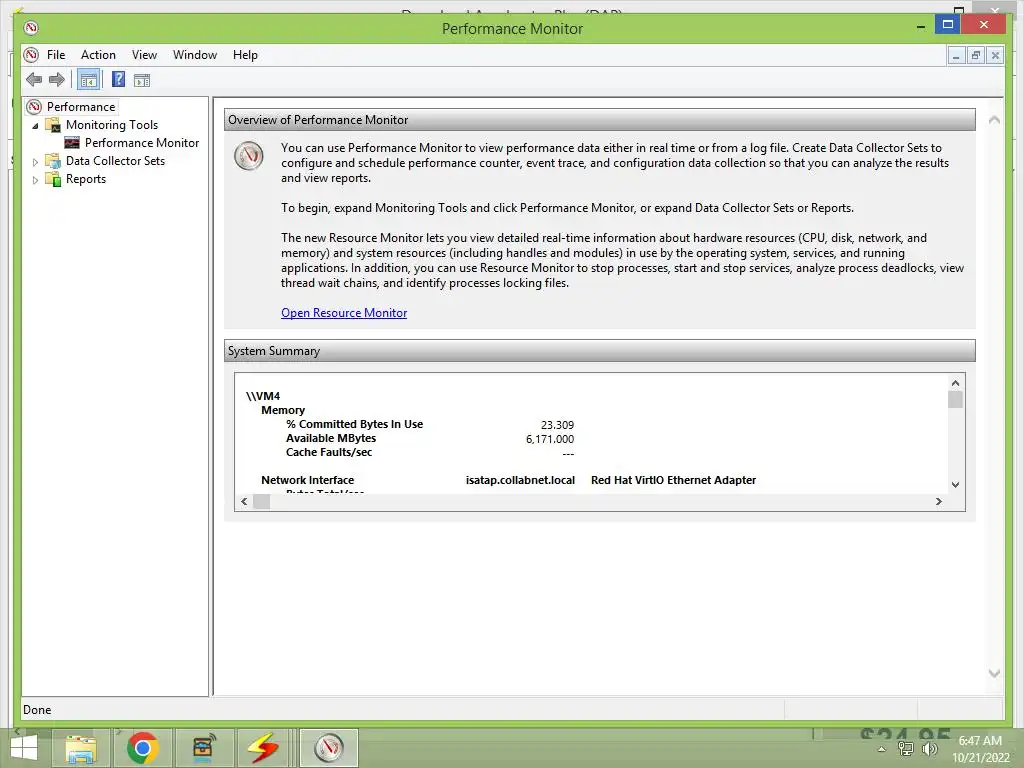Click value 23.309 in summary
Viewport: 1024px width, 768px height.
click(557, 425)
